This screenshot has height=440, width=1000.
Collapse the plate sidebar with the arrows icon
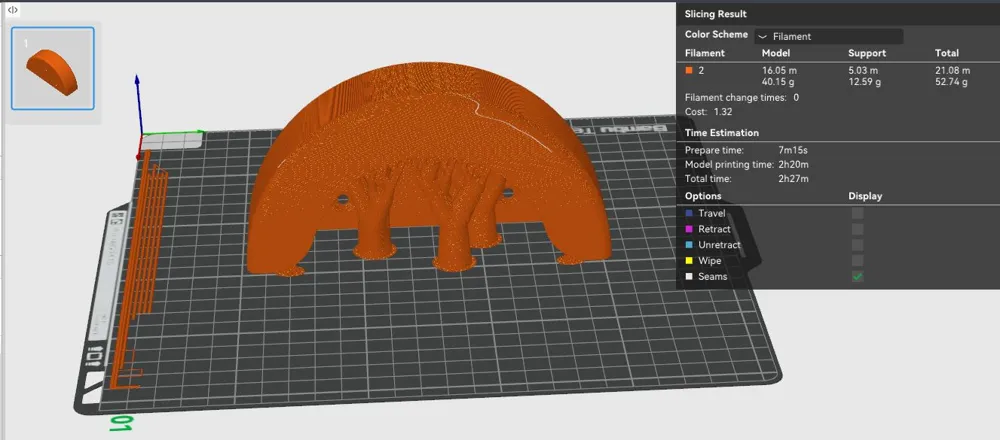[12, 10]
